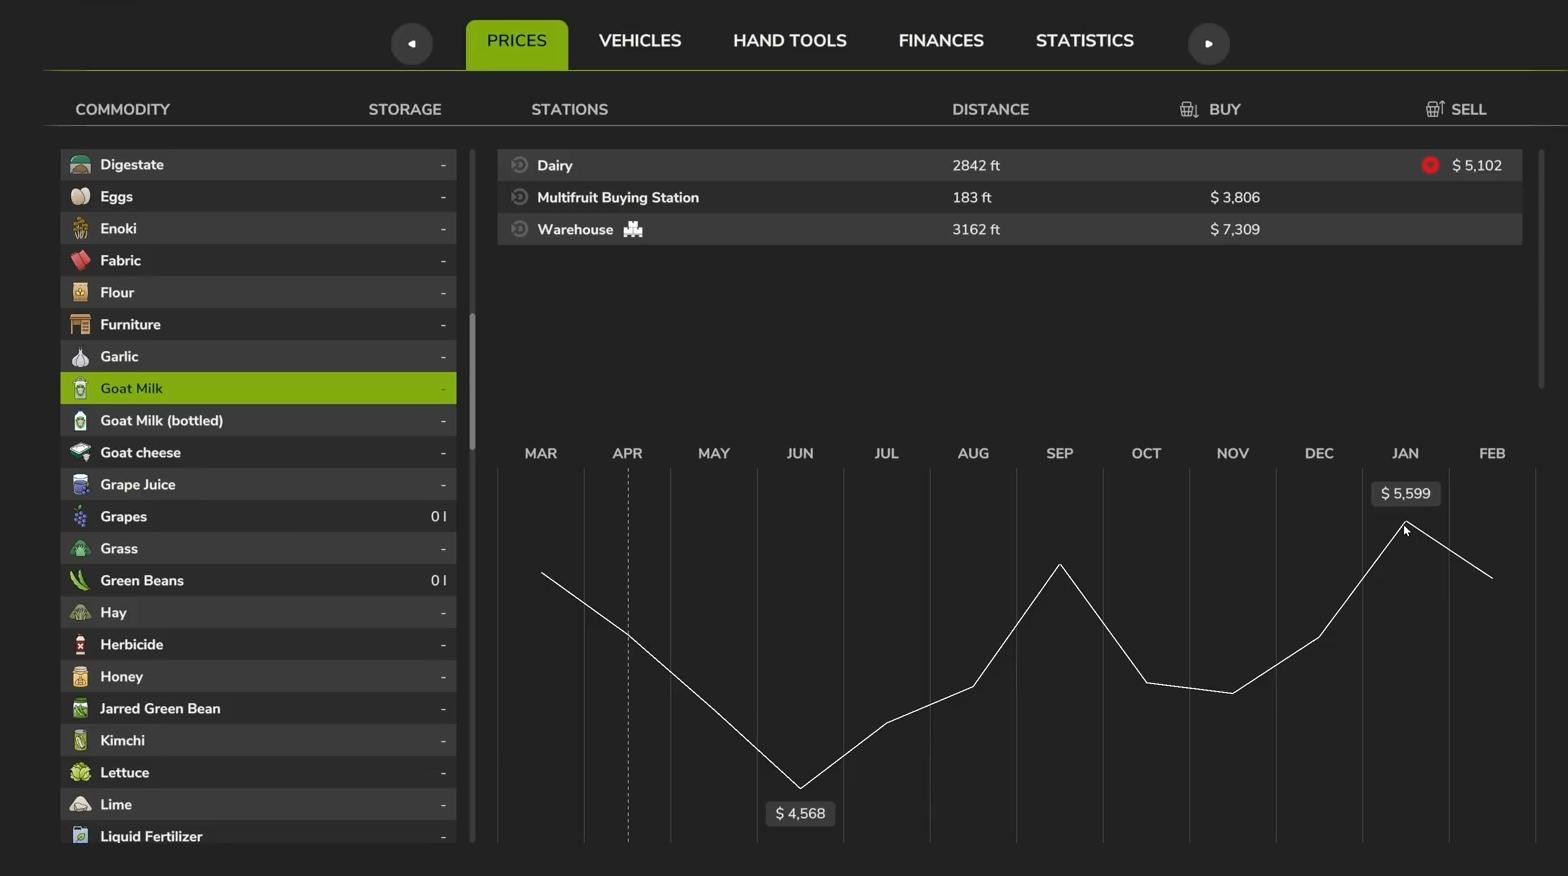The image size is (1568, 876).
Task: Switch to the VEHICLES tab
Action: click(640, 41)
